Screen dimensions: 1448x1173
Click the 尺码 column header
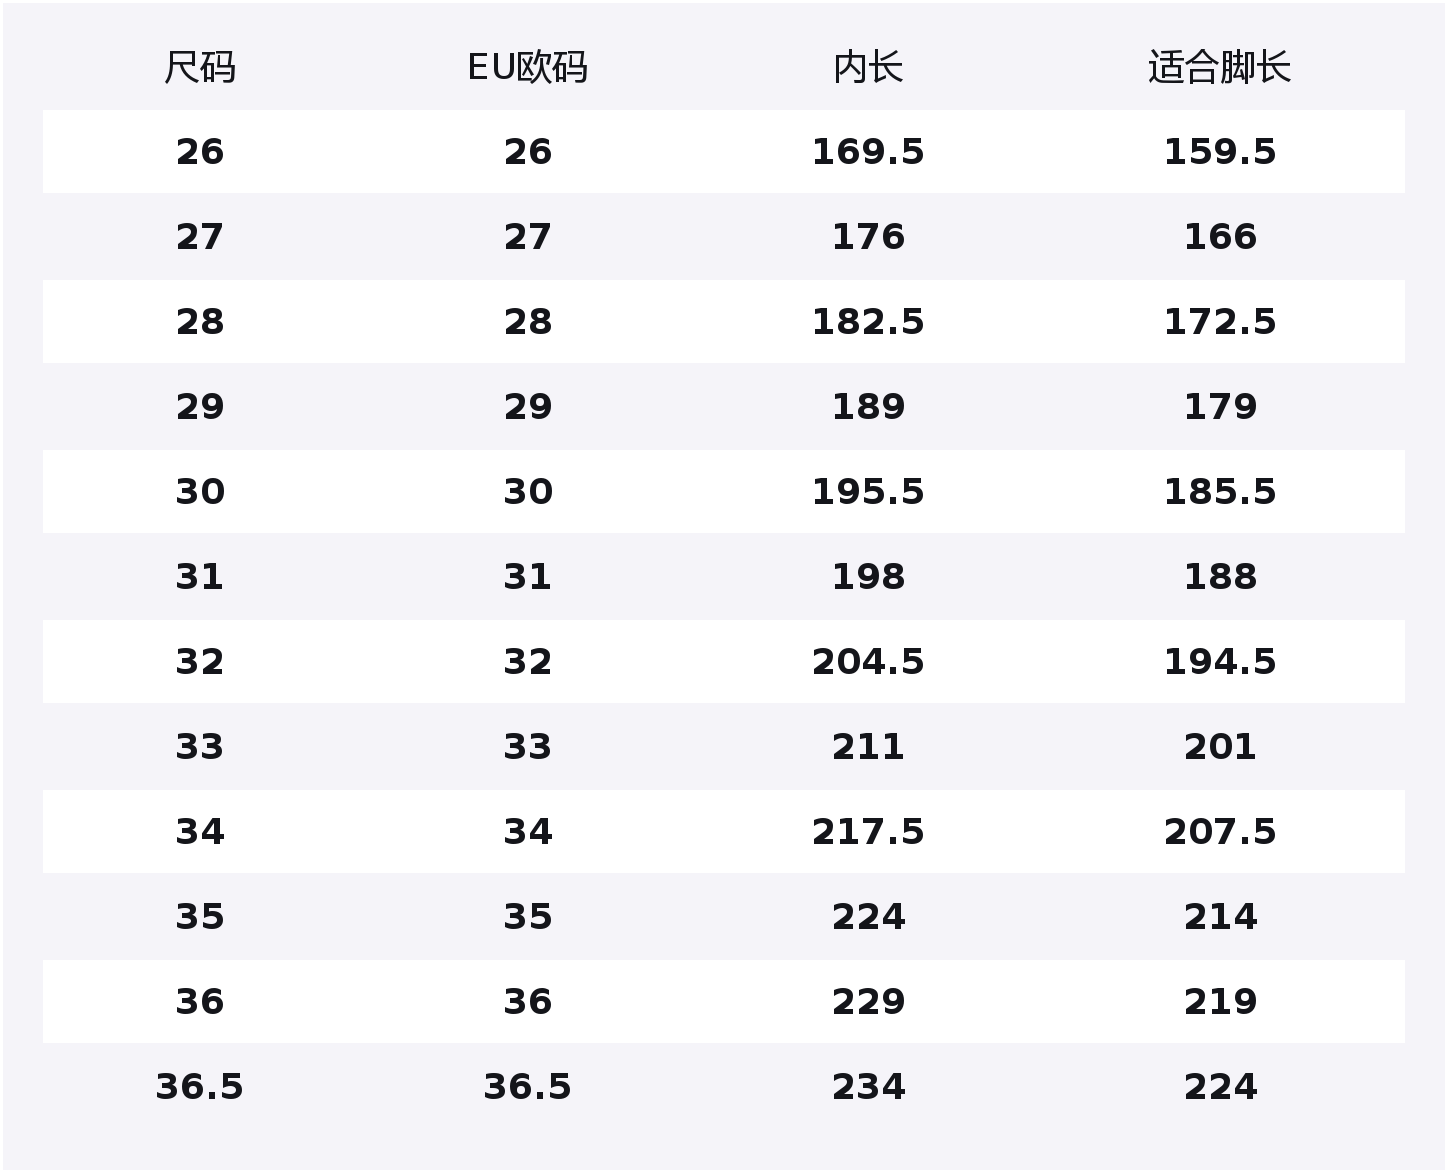click(x=200, y=68)
